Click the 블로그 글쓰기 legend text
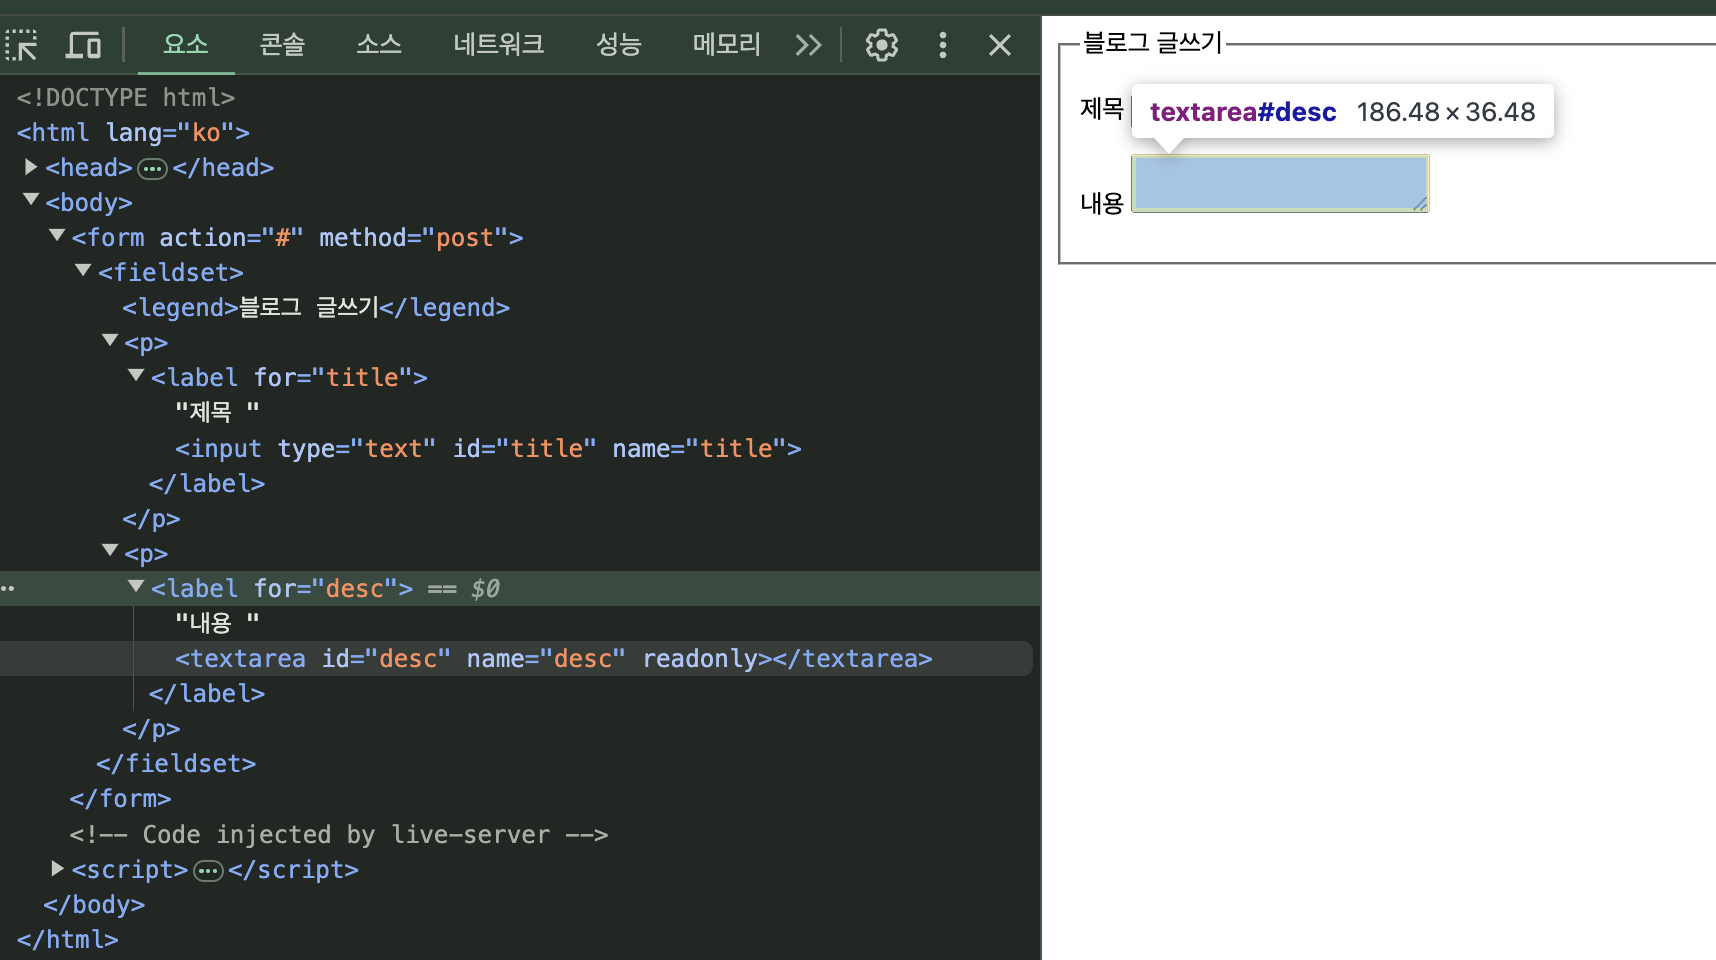This screenshot has width=1716, height=960. click(x=1153, y=42)
